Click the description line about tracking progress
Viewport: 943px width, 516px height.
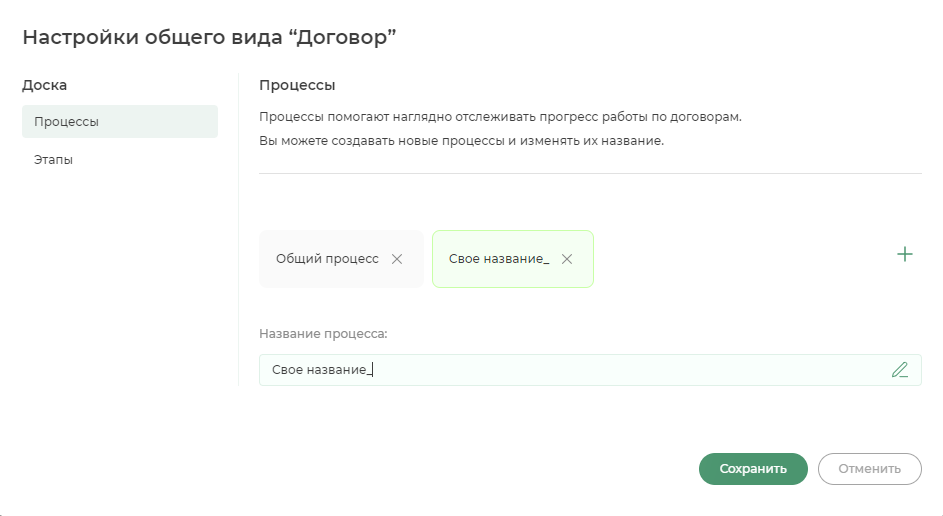pos(500,117)
